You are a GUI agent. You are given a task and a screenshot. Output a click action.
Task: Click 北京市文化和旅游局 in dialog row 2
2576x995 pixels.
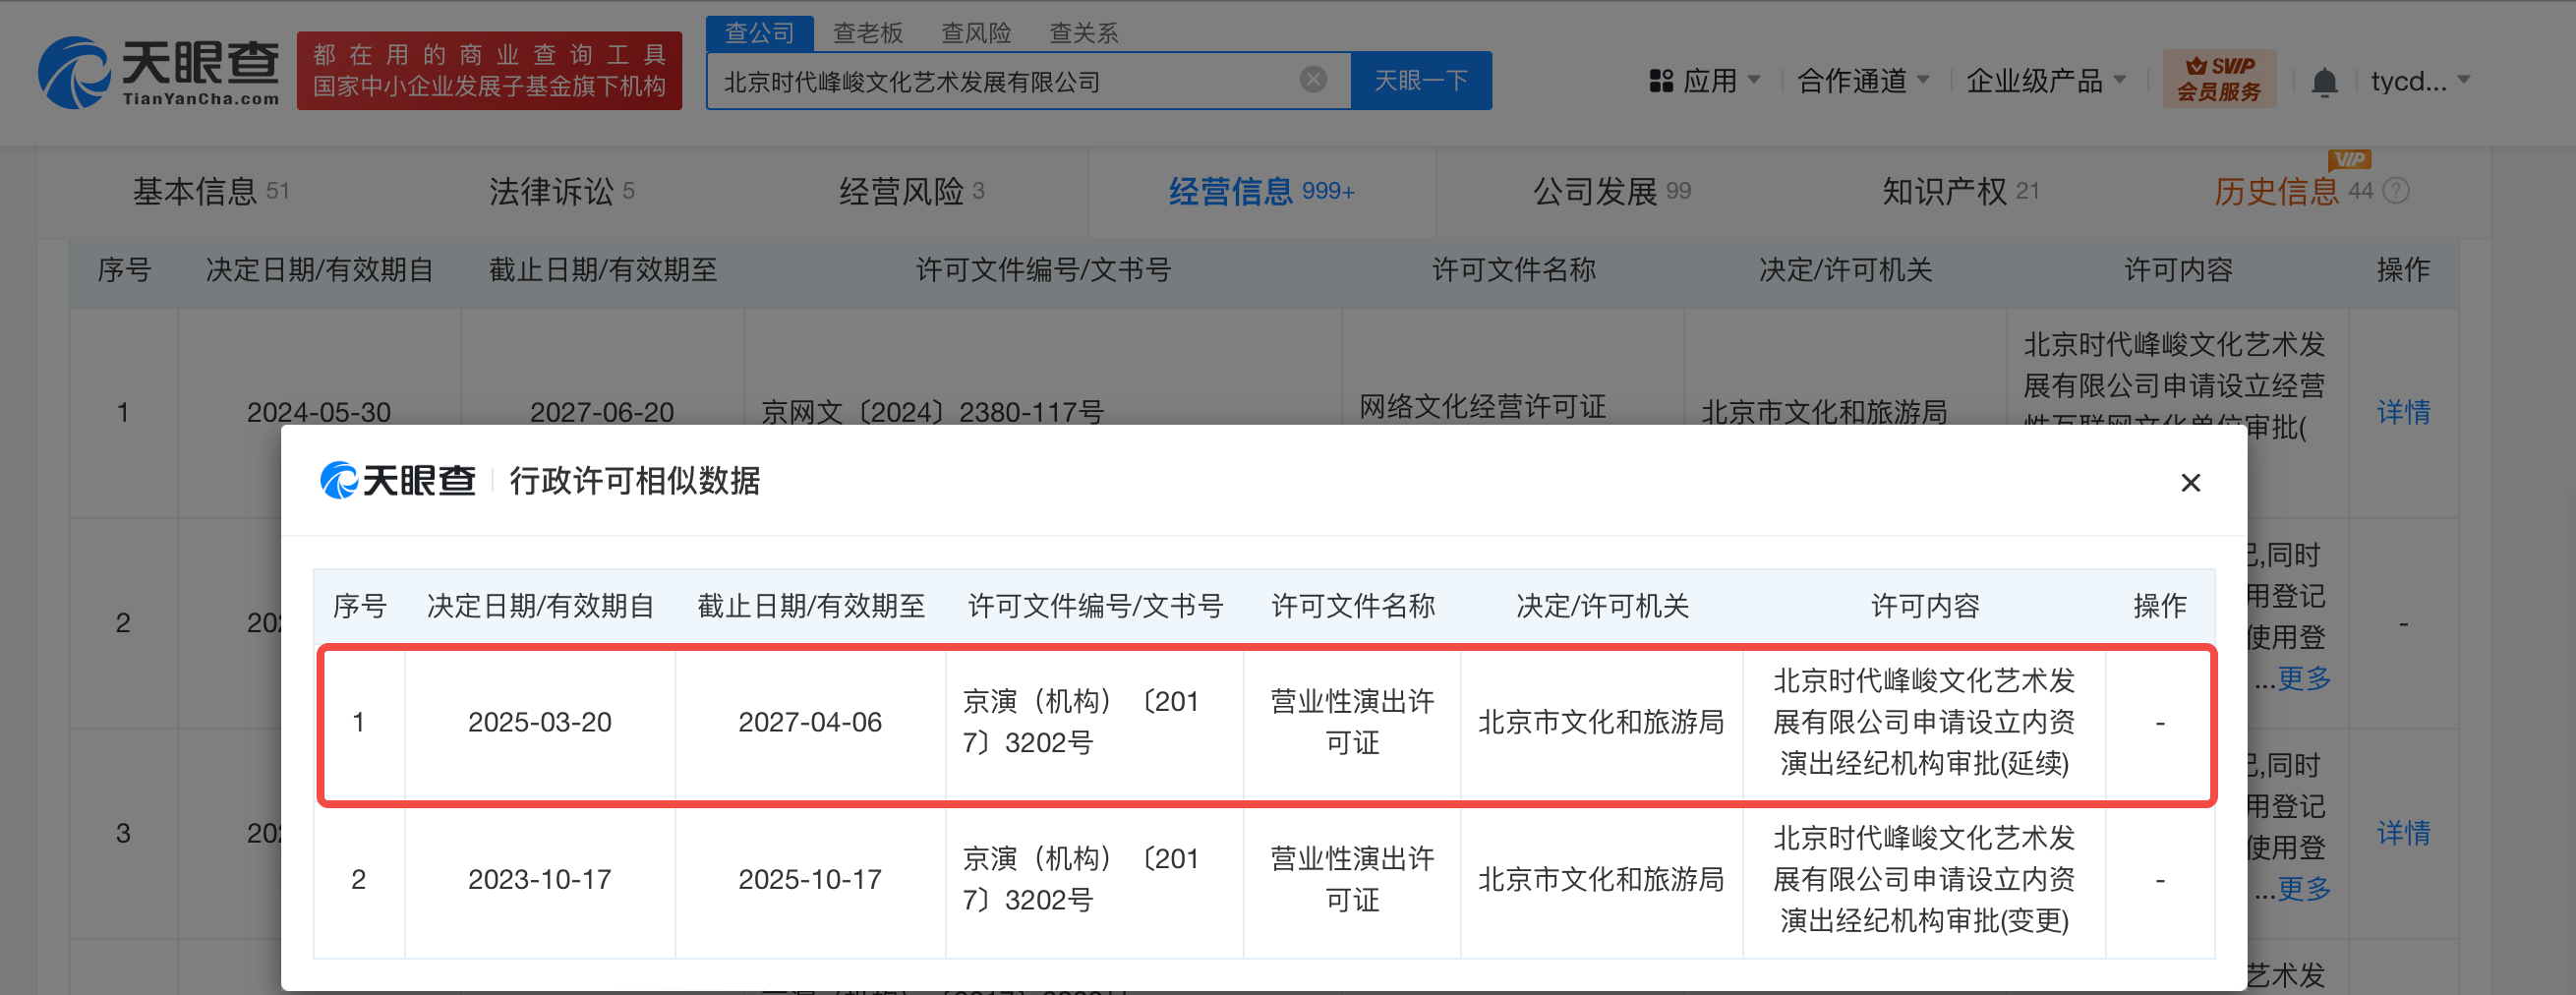pos(1601,879)
